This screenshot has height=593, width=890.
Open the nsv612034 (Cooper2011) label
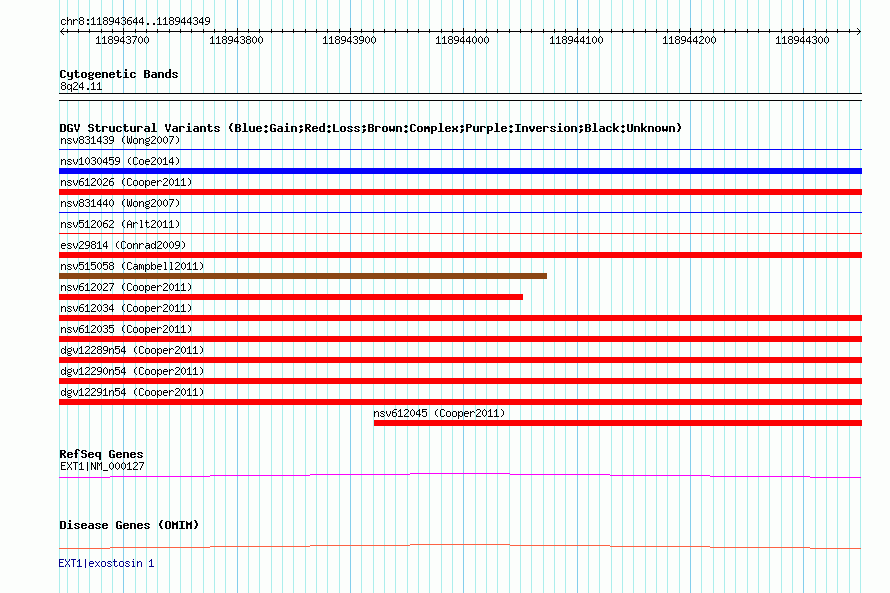(126, 308)
